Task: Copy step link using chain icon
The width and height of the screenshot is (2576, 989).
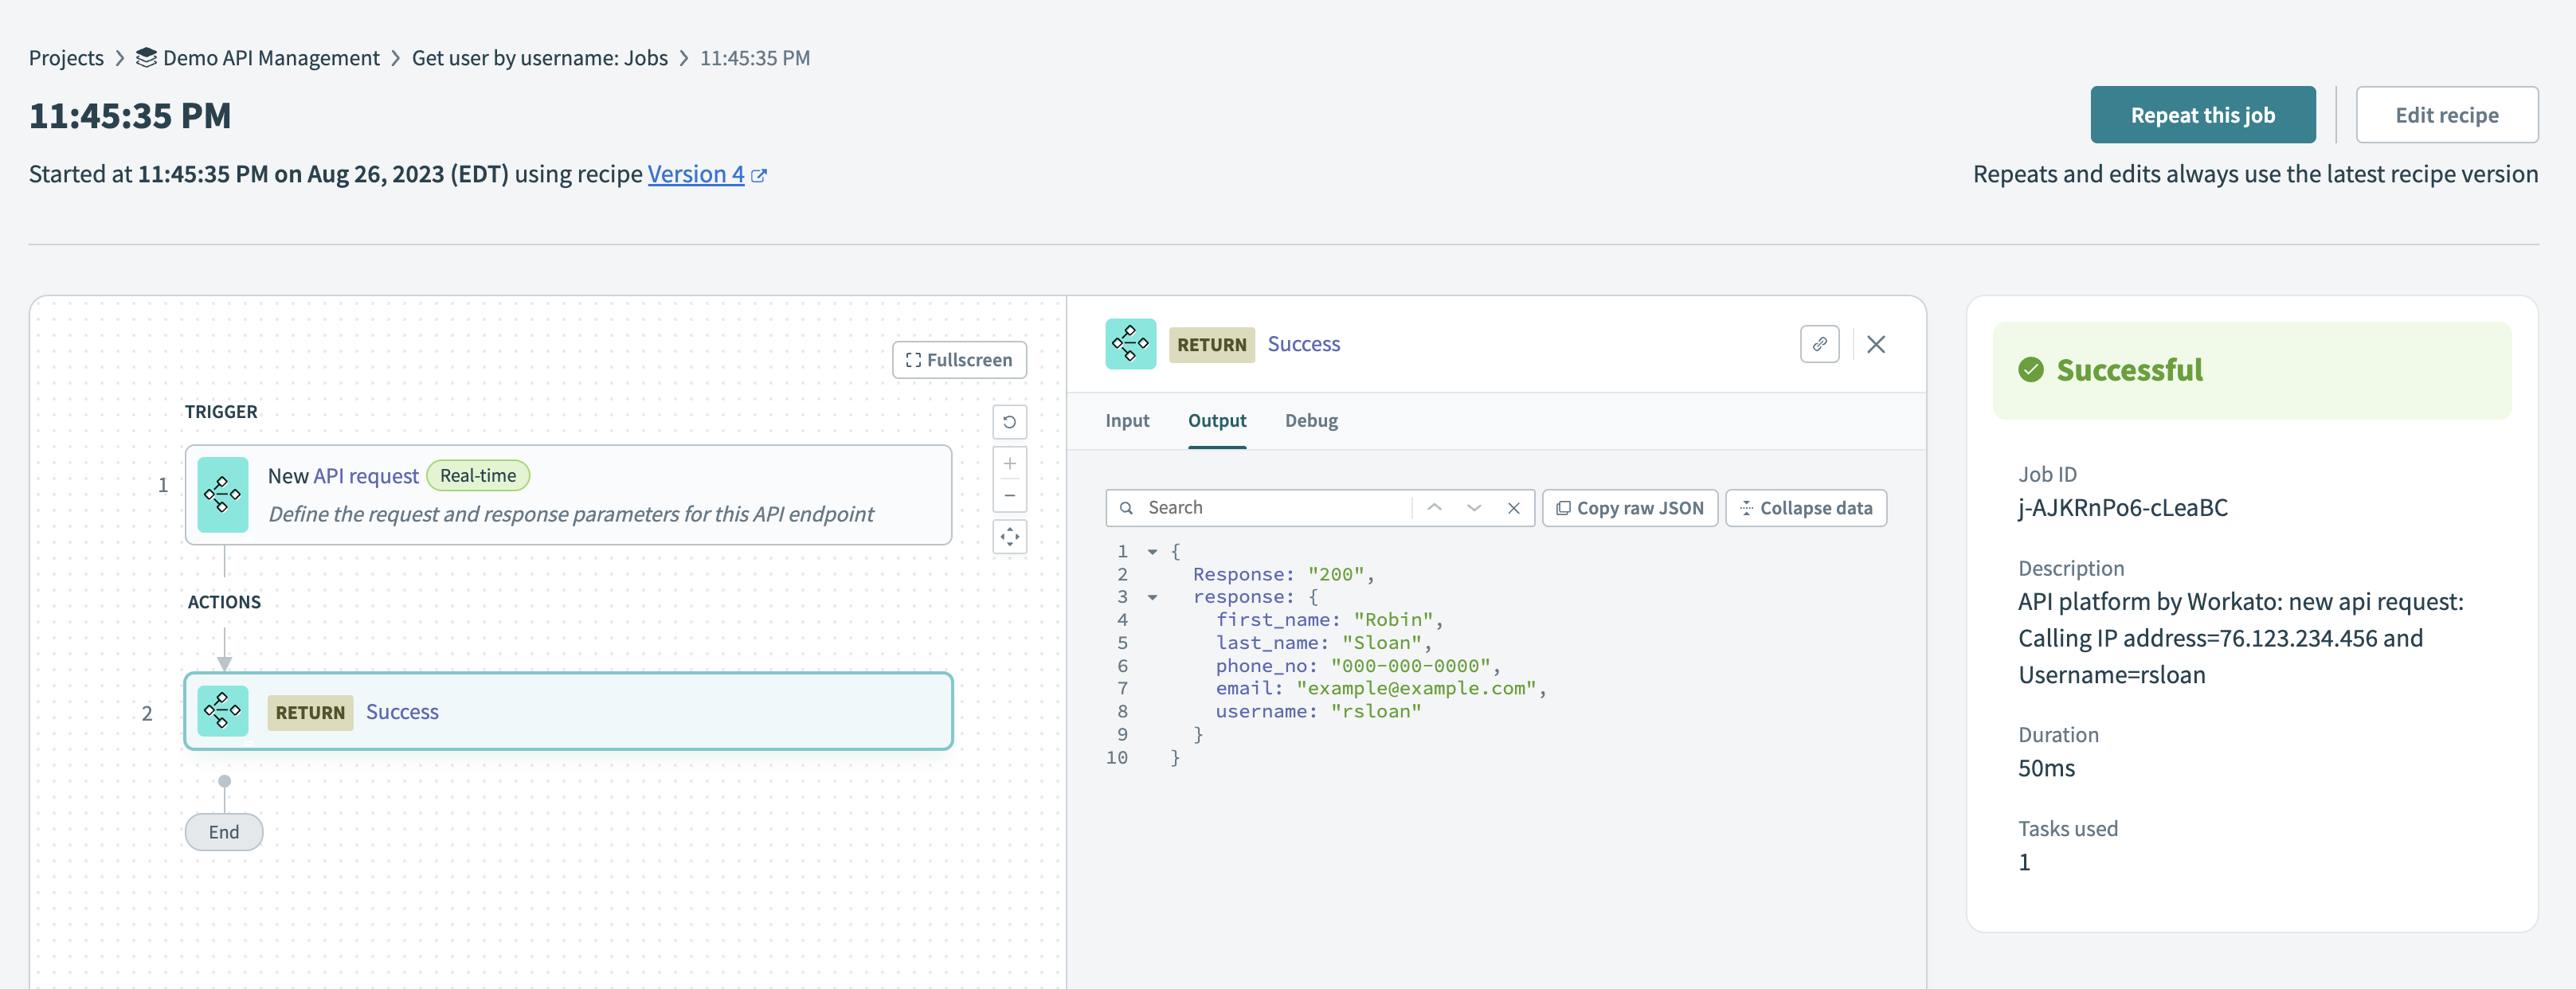Action: click(1819, 344)
